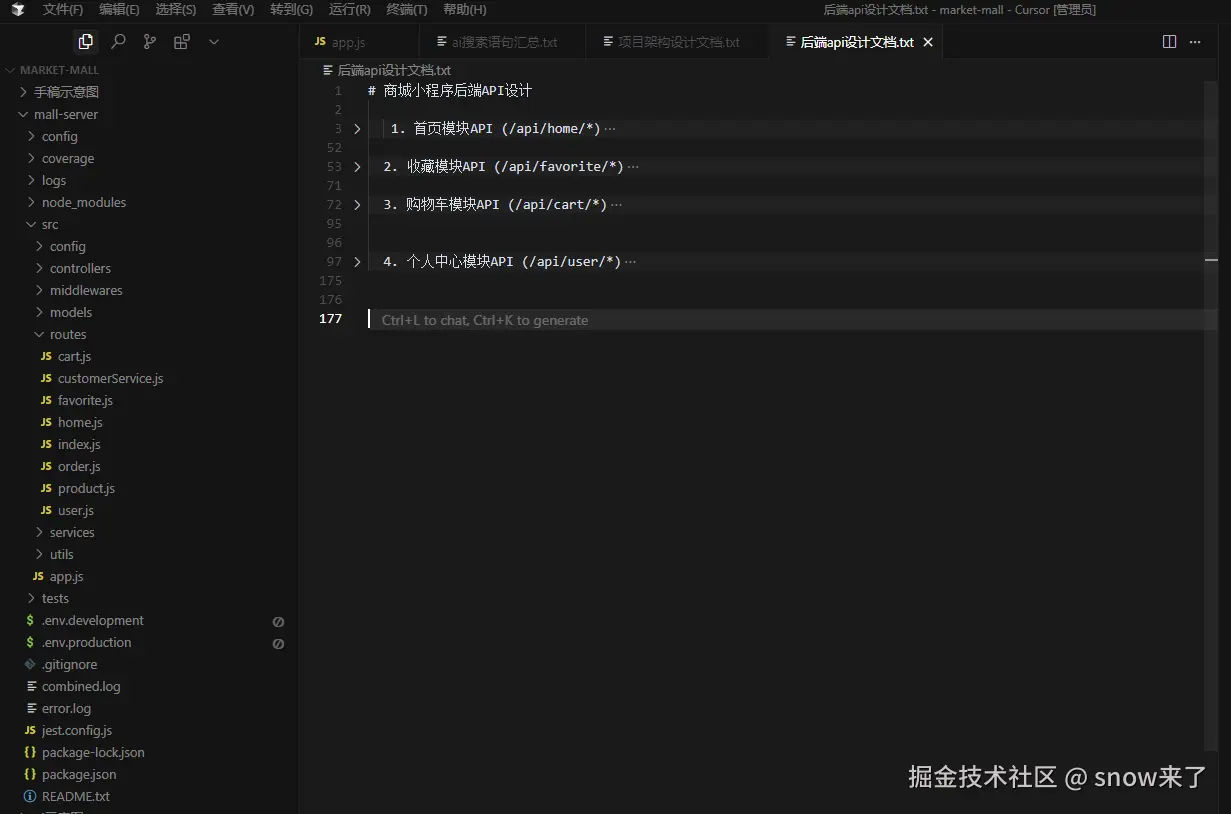Image resolution: width=1231 pixels, height=814 pixels.
Task: Collapse the mall-server folder
Action: [x=23, y=114]
